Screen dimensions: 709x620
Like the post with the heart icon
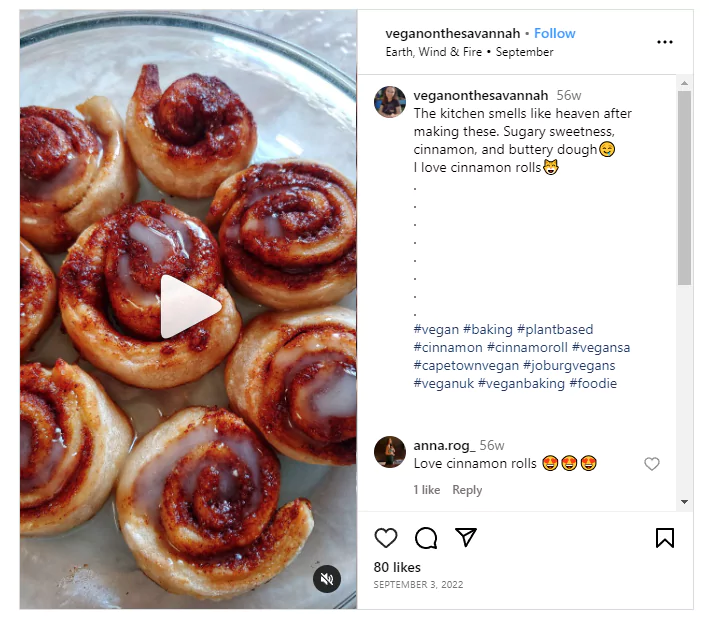(386, 538)
